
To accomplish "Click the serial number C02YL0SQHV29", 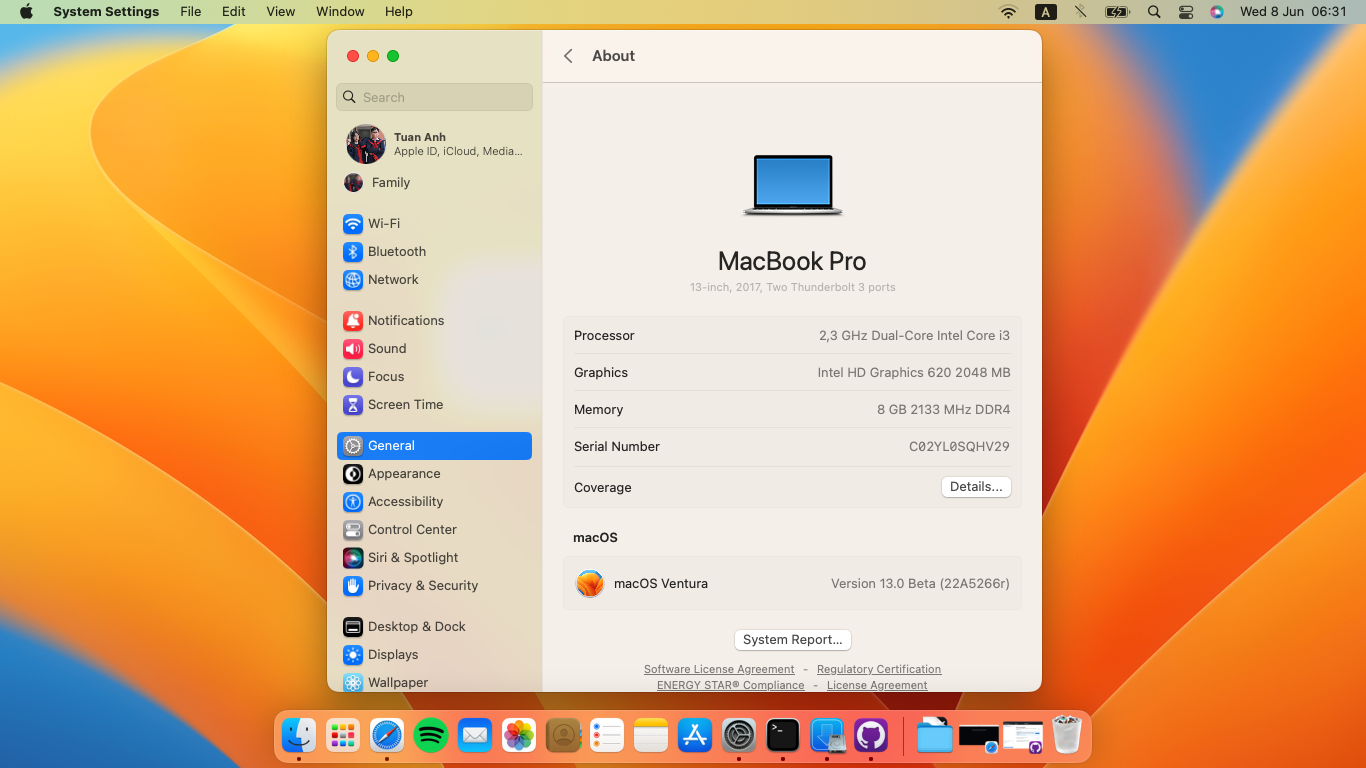I will (959, 447).
